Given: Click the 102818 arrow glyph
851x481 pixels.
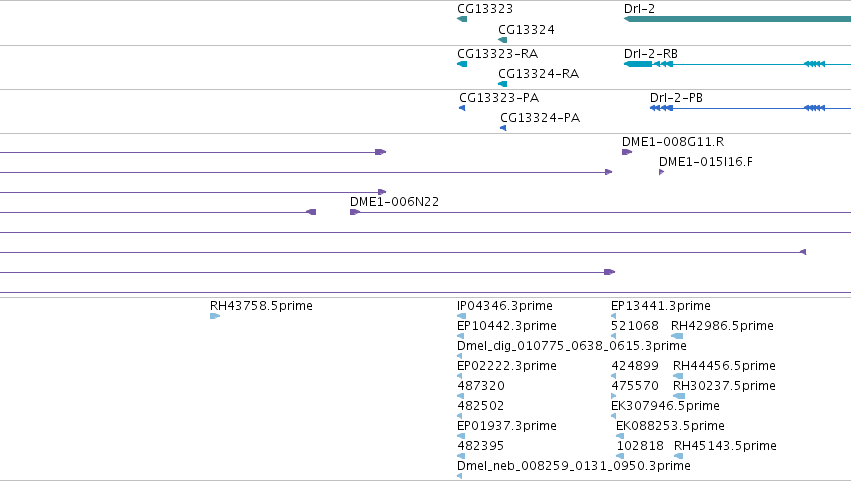Looking at the screenshot, I should [620, 456].
